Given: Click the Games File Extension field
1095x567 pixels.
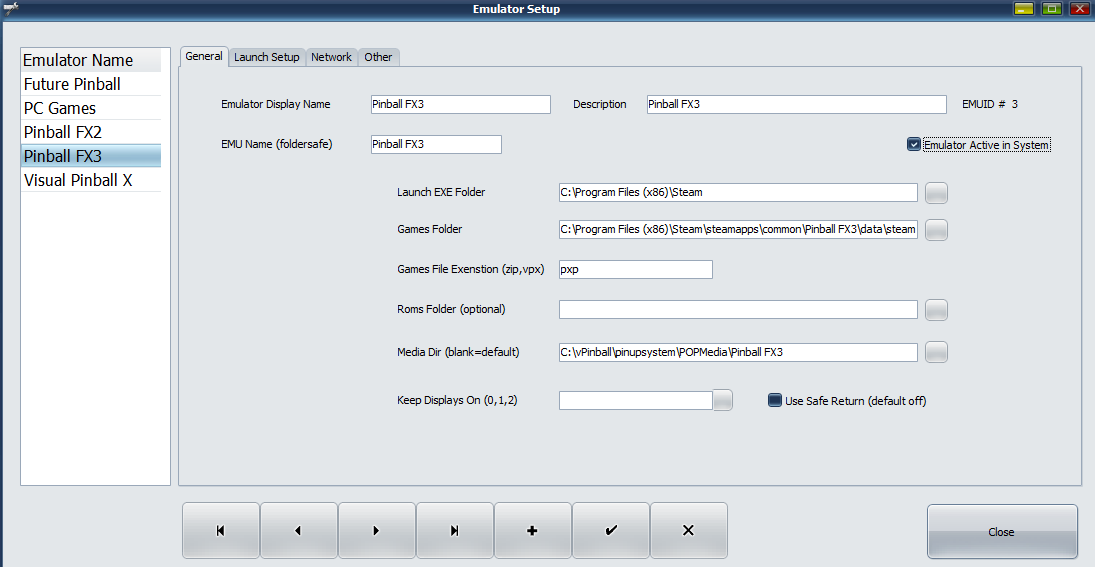Looking at the screenshot, I should click(x=635, y=269).
